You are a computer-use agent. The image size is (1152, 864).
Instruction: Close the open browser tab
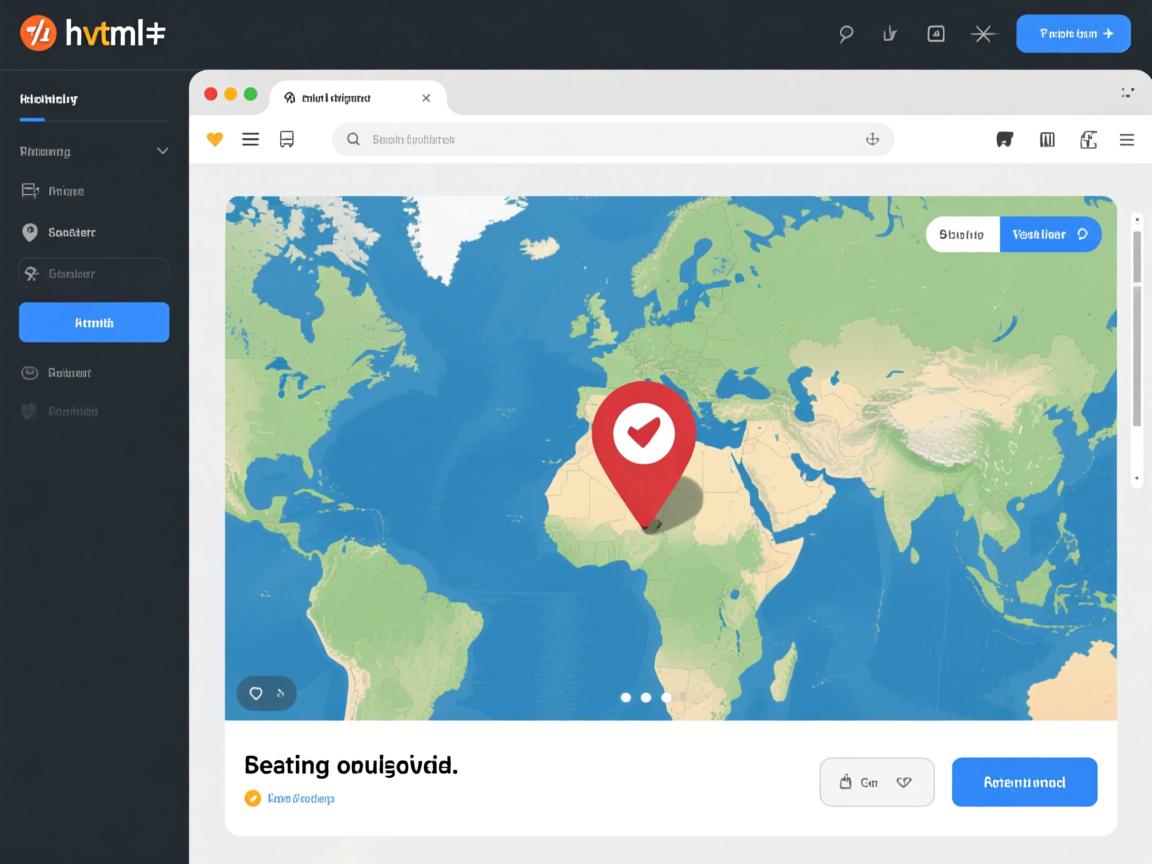426,98
